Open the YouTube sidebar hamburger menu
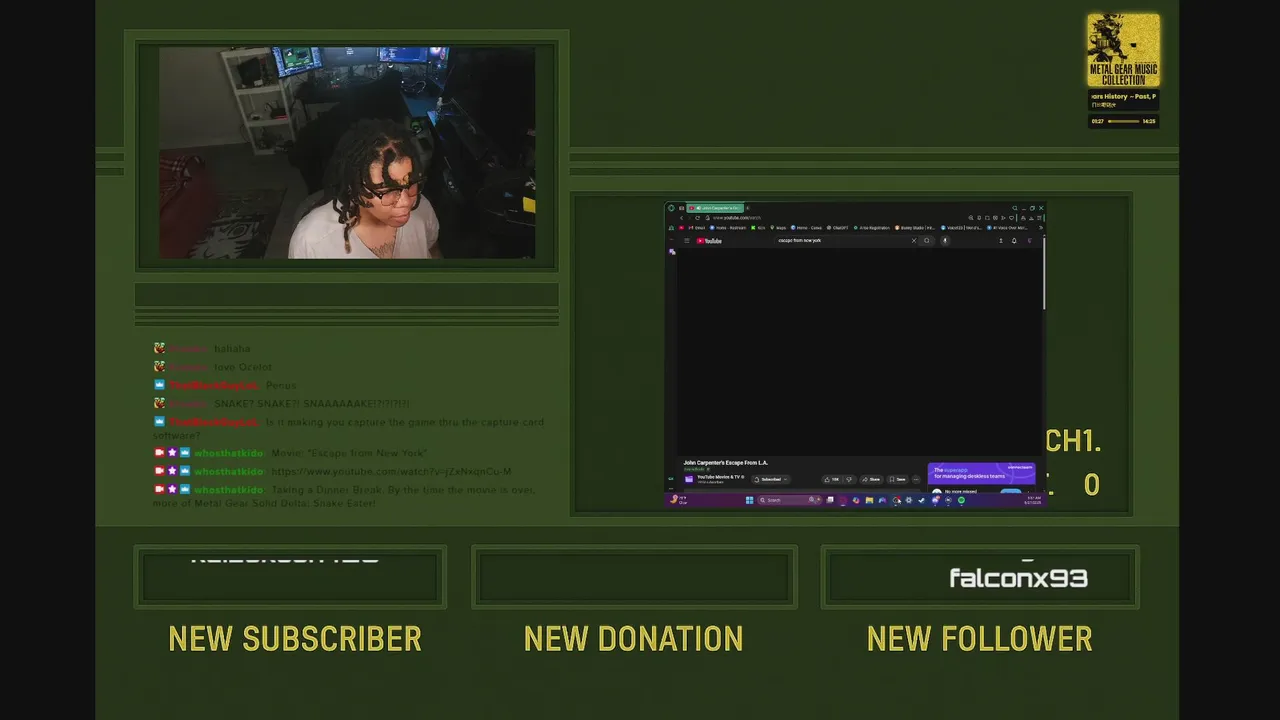The image size is (1280, 720). pos(687,241)
